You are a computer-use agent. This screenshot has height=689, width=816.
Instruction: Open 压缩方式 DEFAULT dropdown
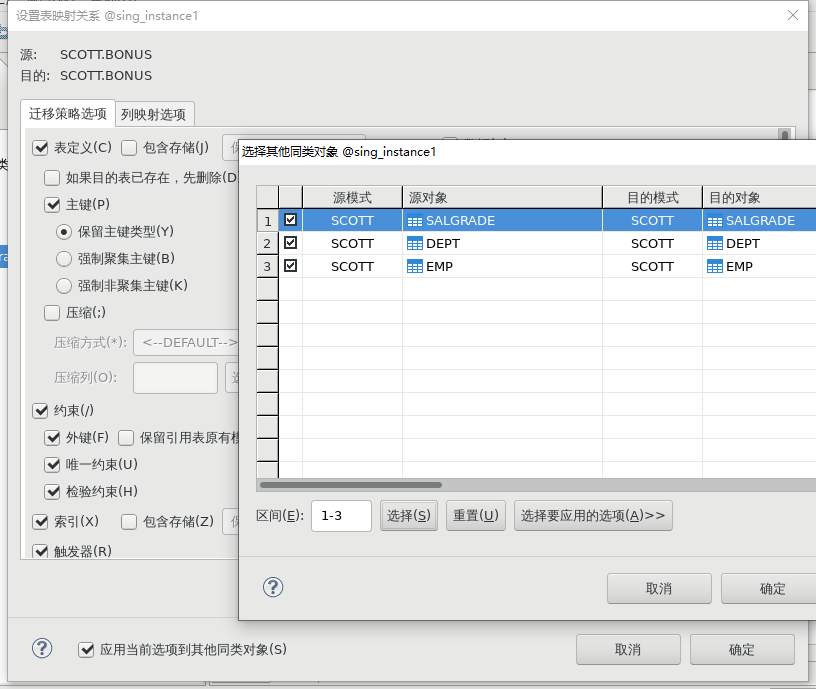tap(186, 342)
